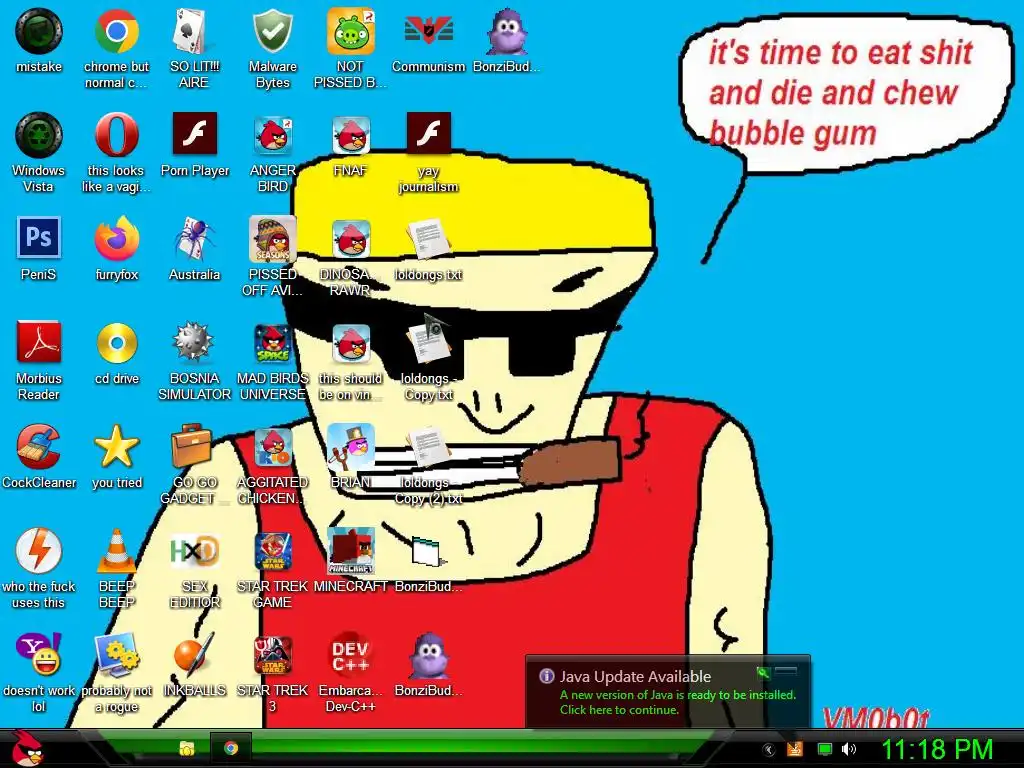Open the volume speaker tray icon
This screenshot has width=1024, height=768.
[848, 749]
